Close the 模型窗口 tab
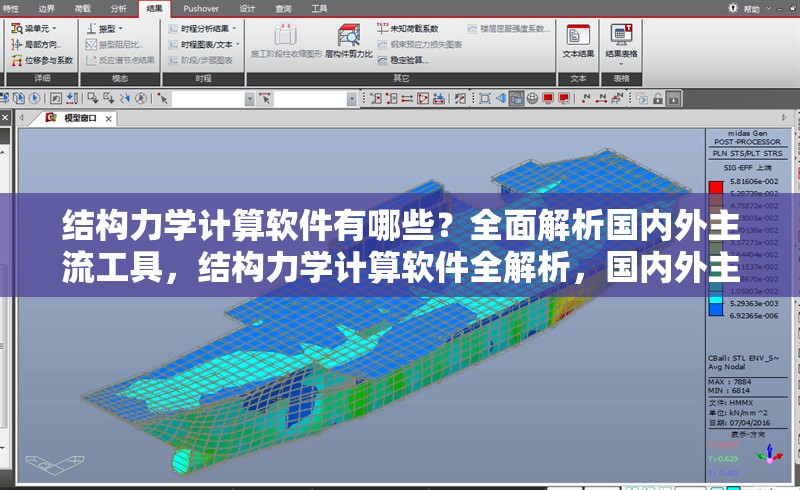Image resolution: width=800 pixels, height=490 pixels. (109, 118)
